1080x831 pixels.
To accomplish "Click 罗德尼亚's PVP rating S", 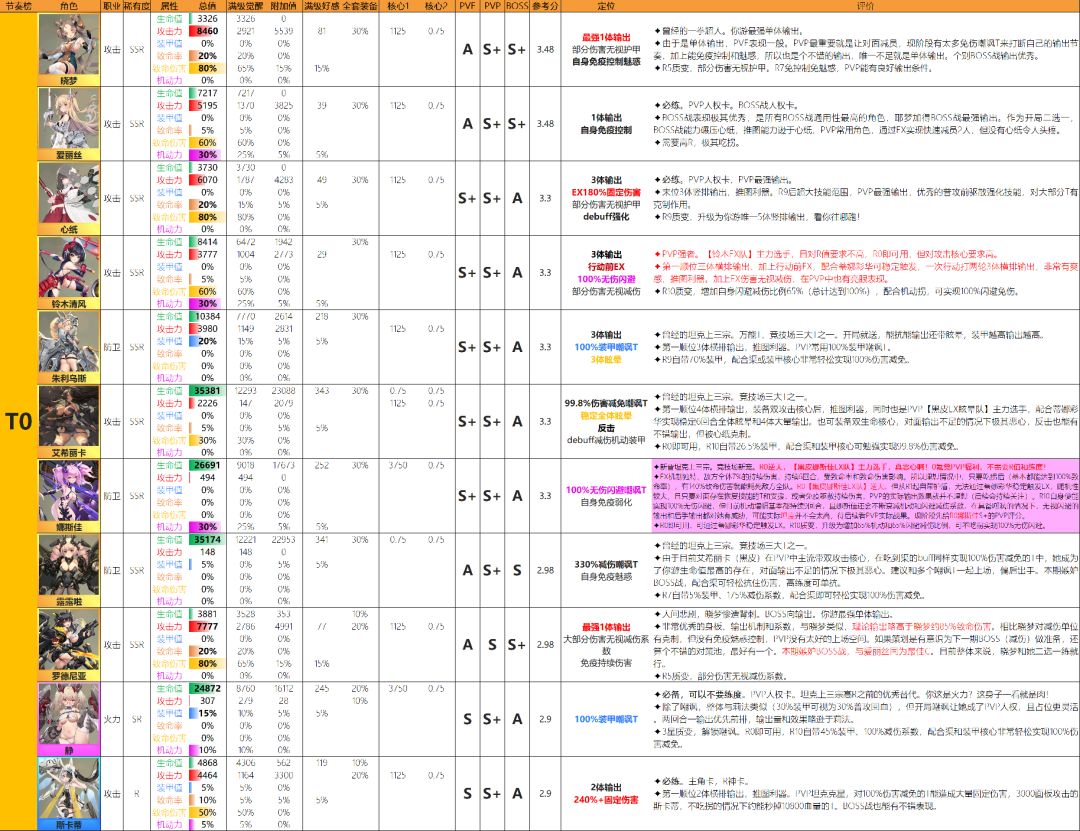I will coord(492,645).
